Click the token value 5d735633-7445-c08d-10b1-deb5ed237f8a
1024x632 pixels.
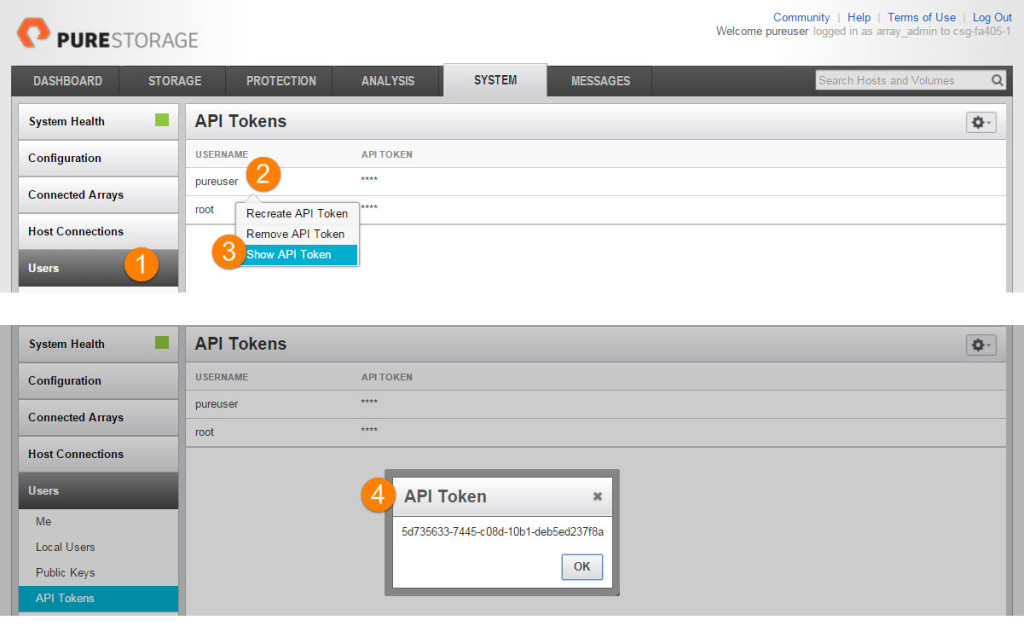click(x=502, y=531)
